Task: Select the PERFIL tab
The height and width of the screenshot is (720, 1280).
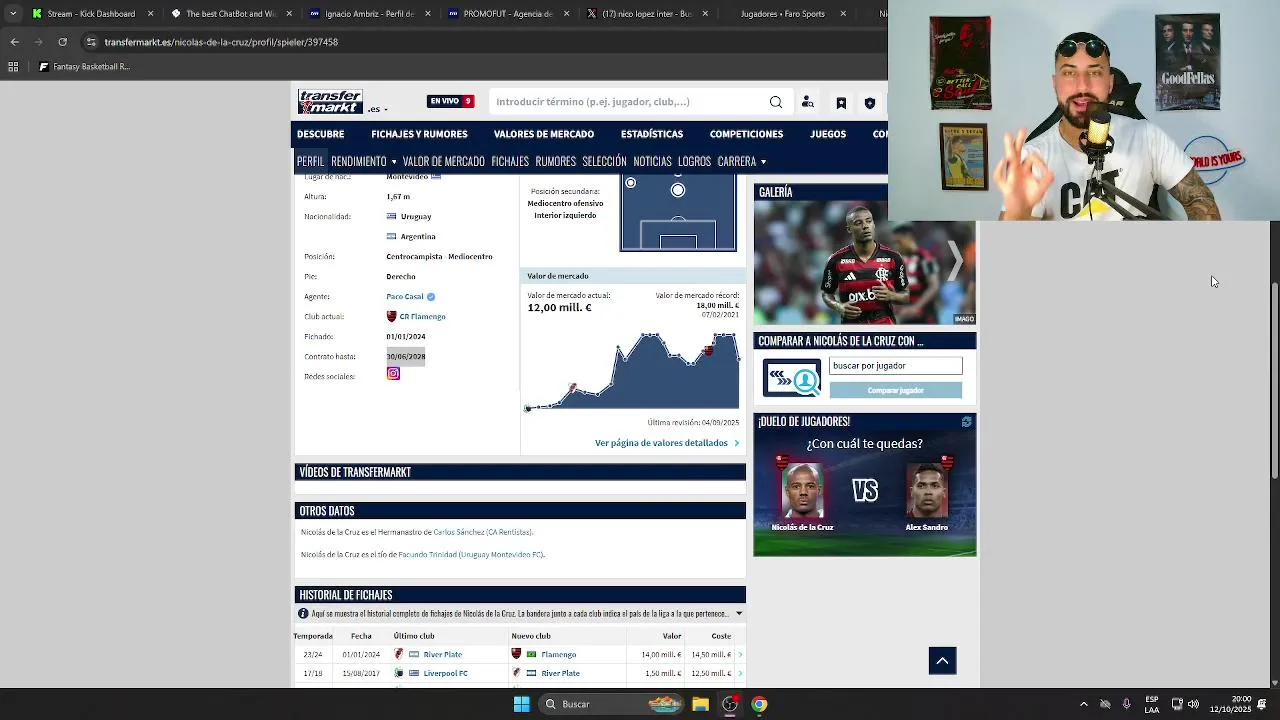Action: [310, 161]
